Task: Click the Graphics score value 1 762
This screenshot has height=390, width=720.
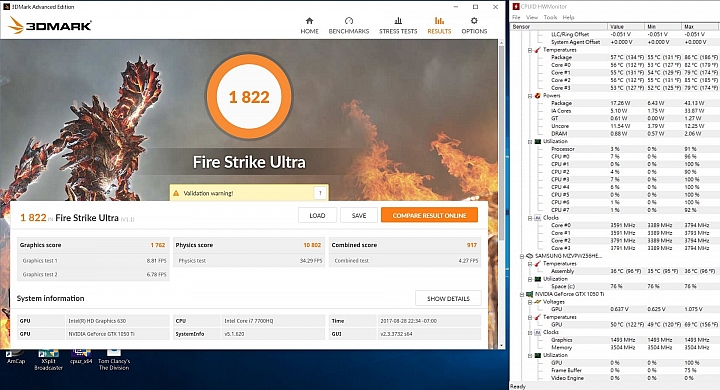Action: (158, 245)
